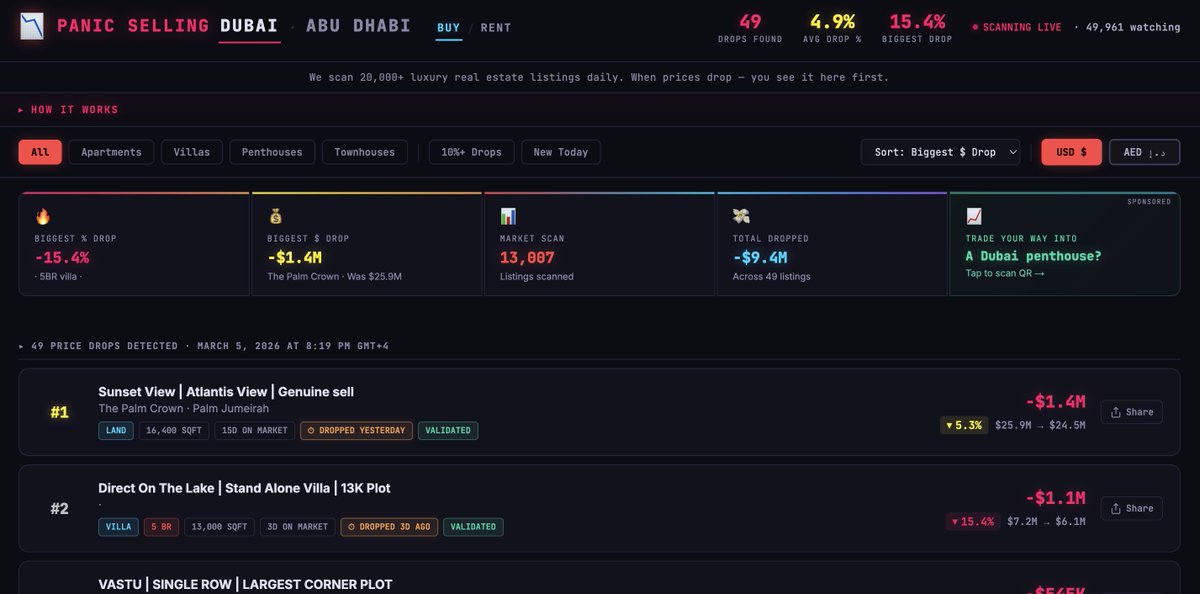Screen dimensions: 1200x594
Task: Switch to the RENT tab
Action: coord(496,28)
